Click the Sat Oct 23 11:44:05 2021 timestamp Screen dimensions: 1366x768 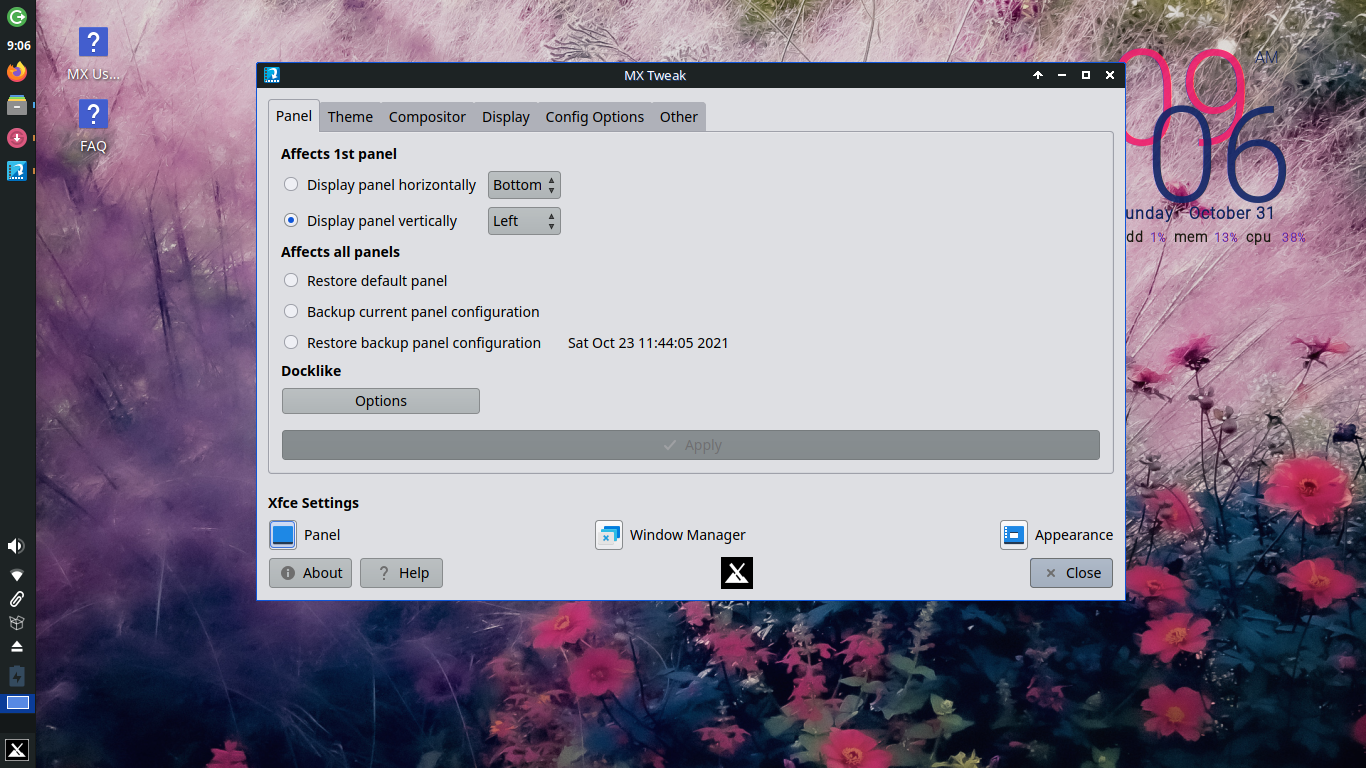[648, 343]
